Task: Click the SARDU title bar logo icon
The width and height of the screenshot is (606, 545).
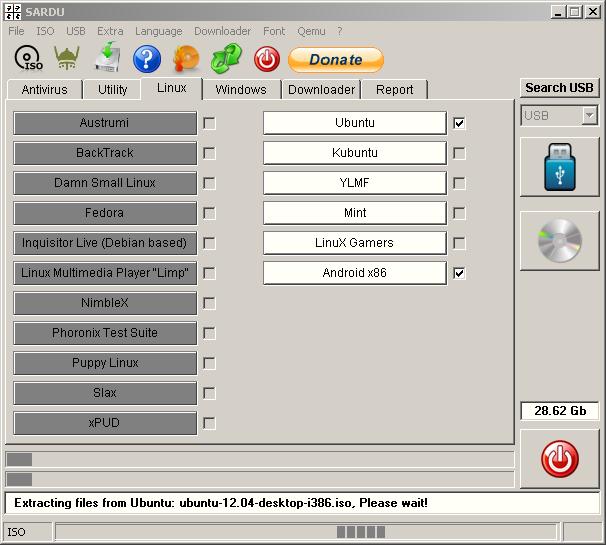Action: point(13,12)
